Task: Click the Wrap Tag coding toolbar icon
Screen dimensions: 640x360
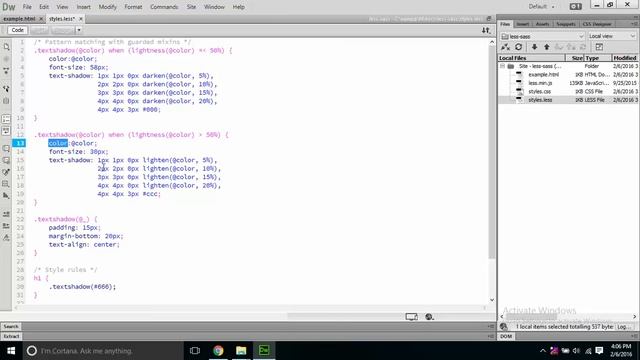Action: click(6, 172)
